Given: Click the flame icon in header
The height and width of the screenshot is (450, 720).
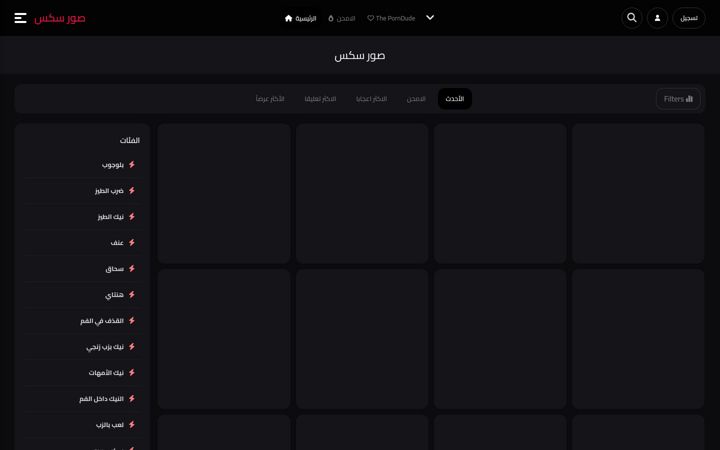Looking at the screenshot, I should tap(331, 18).
